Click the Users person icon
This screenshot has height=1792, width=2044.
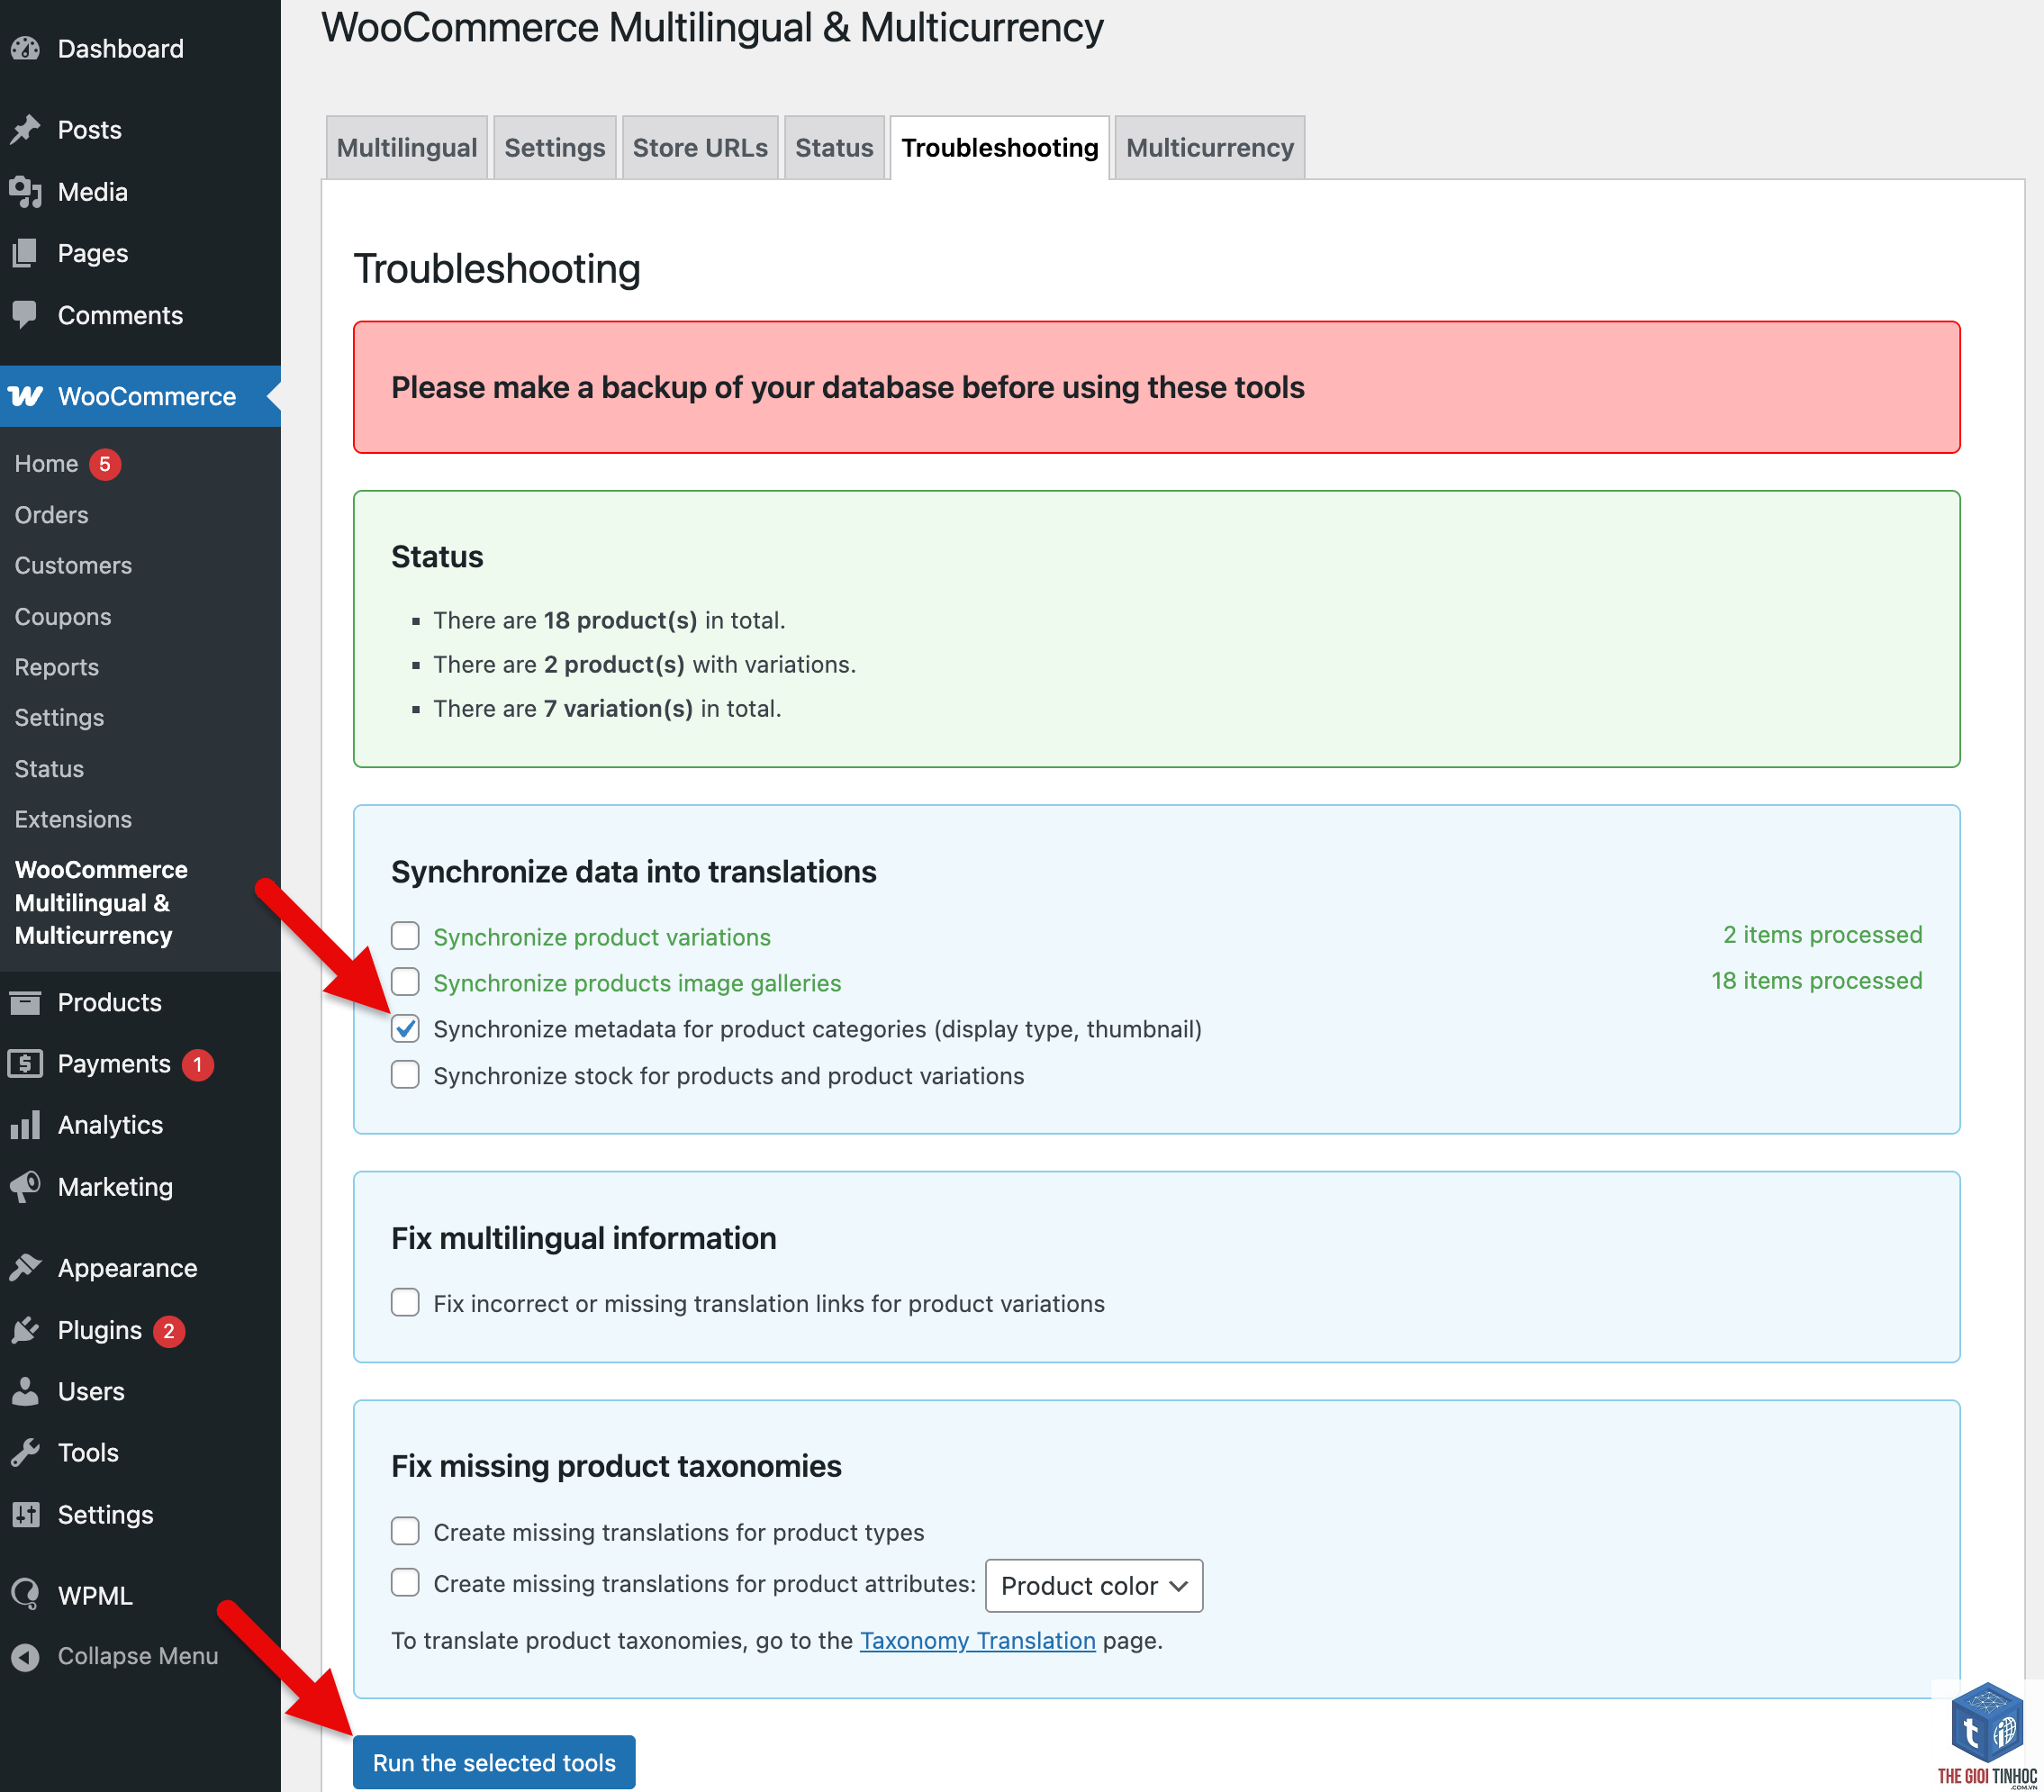point(26,1391)
